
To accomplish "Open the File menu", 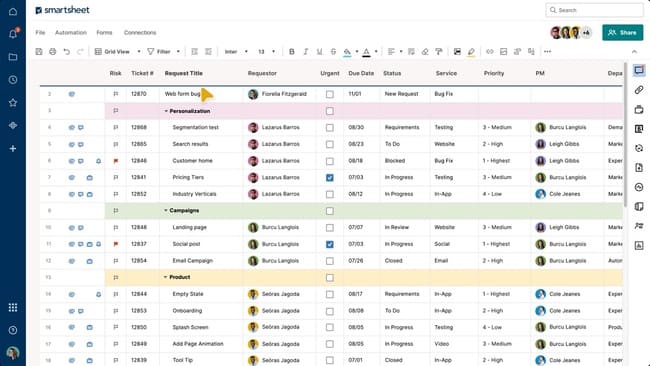I will (x=40, y=32).
